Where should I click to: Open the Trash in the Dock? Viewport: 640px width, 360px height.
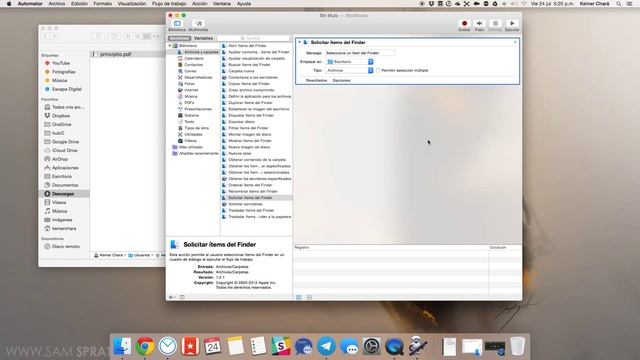518,347
